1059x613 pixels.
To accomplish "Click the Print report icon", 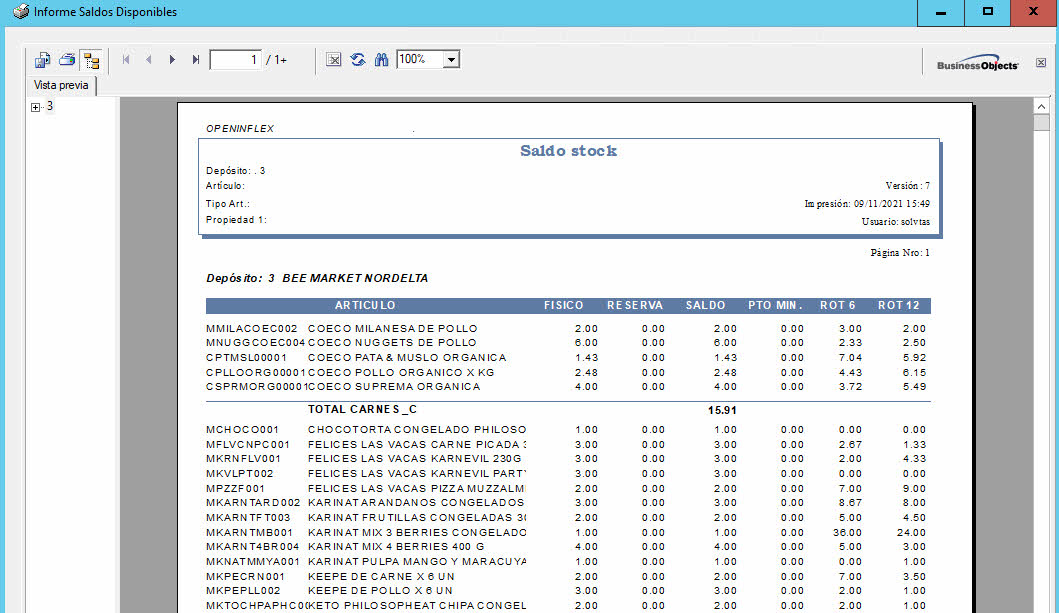I will click(x=66, y=60).
